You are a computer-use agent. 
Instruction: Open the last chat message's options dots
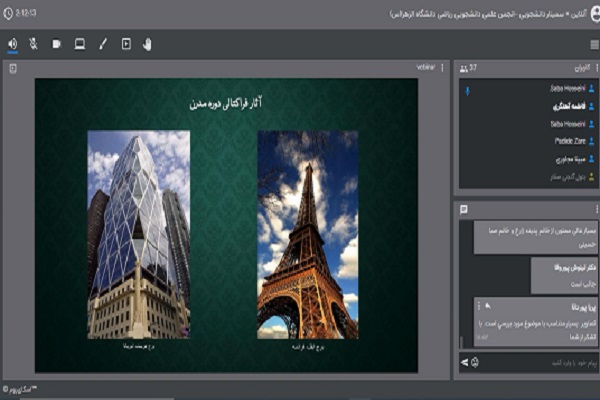(479, 306)
